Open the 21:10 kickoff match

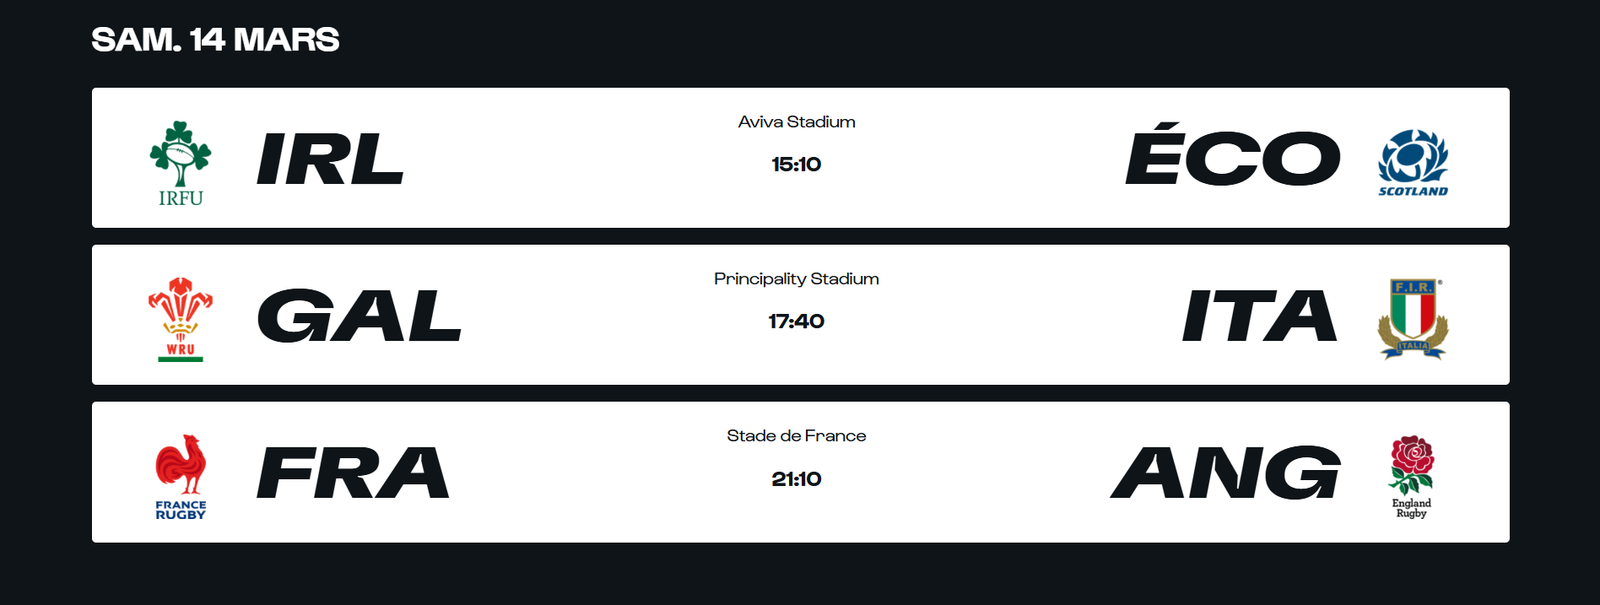(796, 479)
